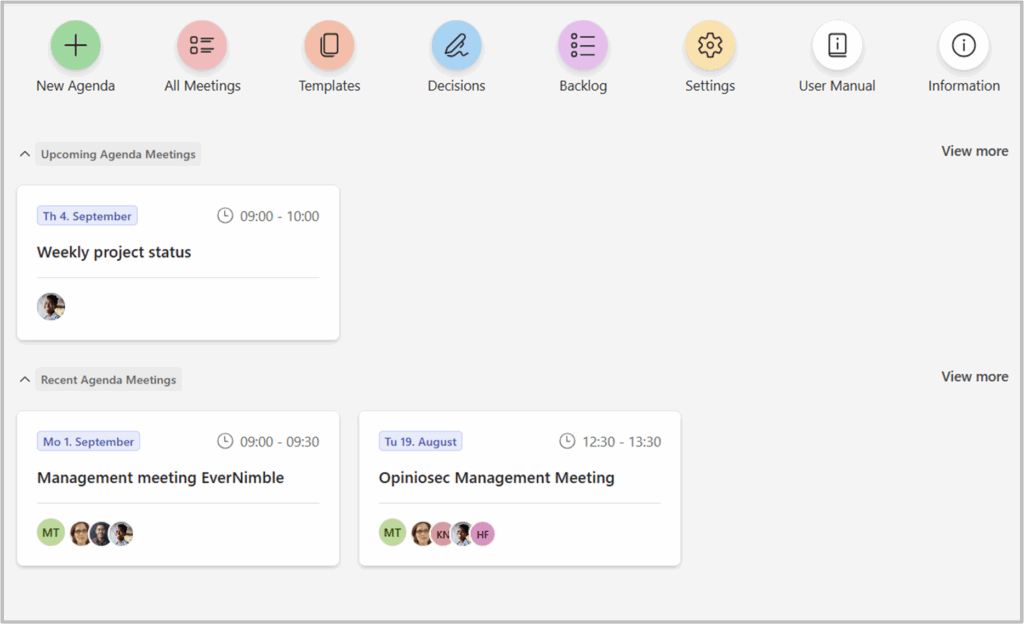Collapse the Upcoming Agenda Meetings section
Image resolution: width=1024 pixels, height=624 pixels.
pyautogui.click(x=24, y=154)
